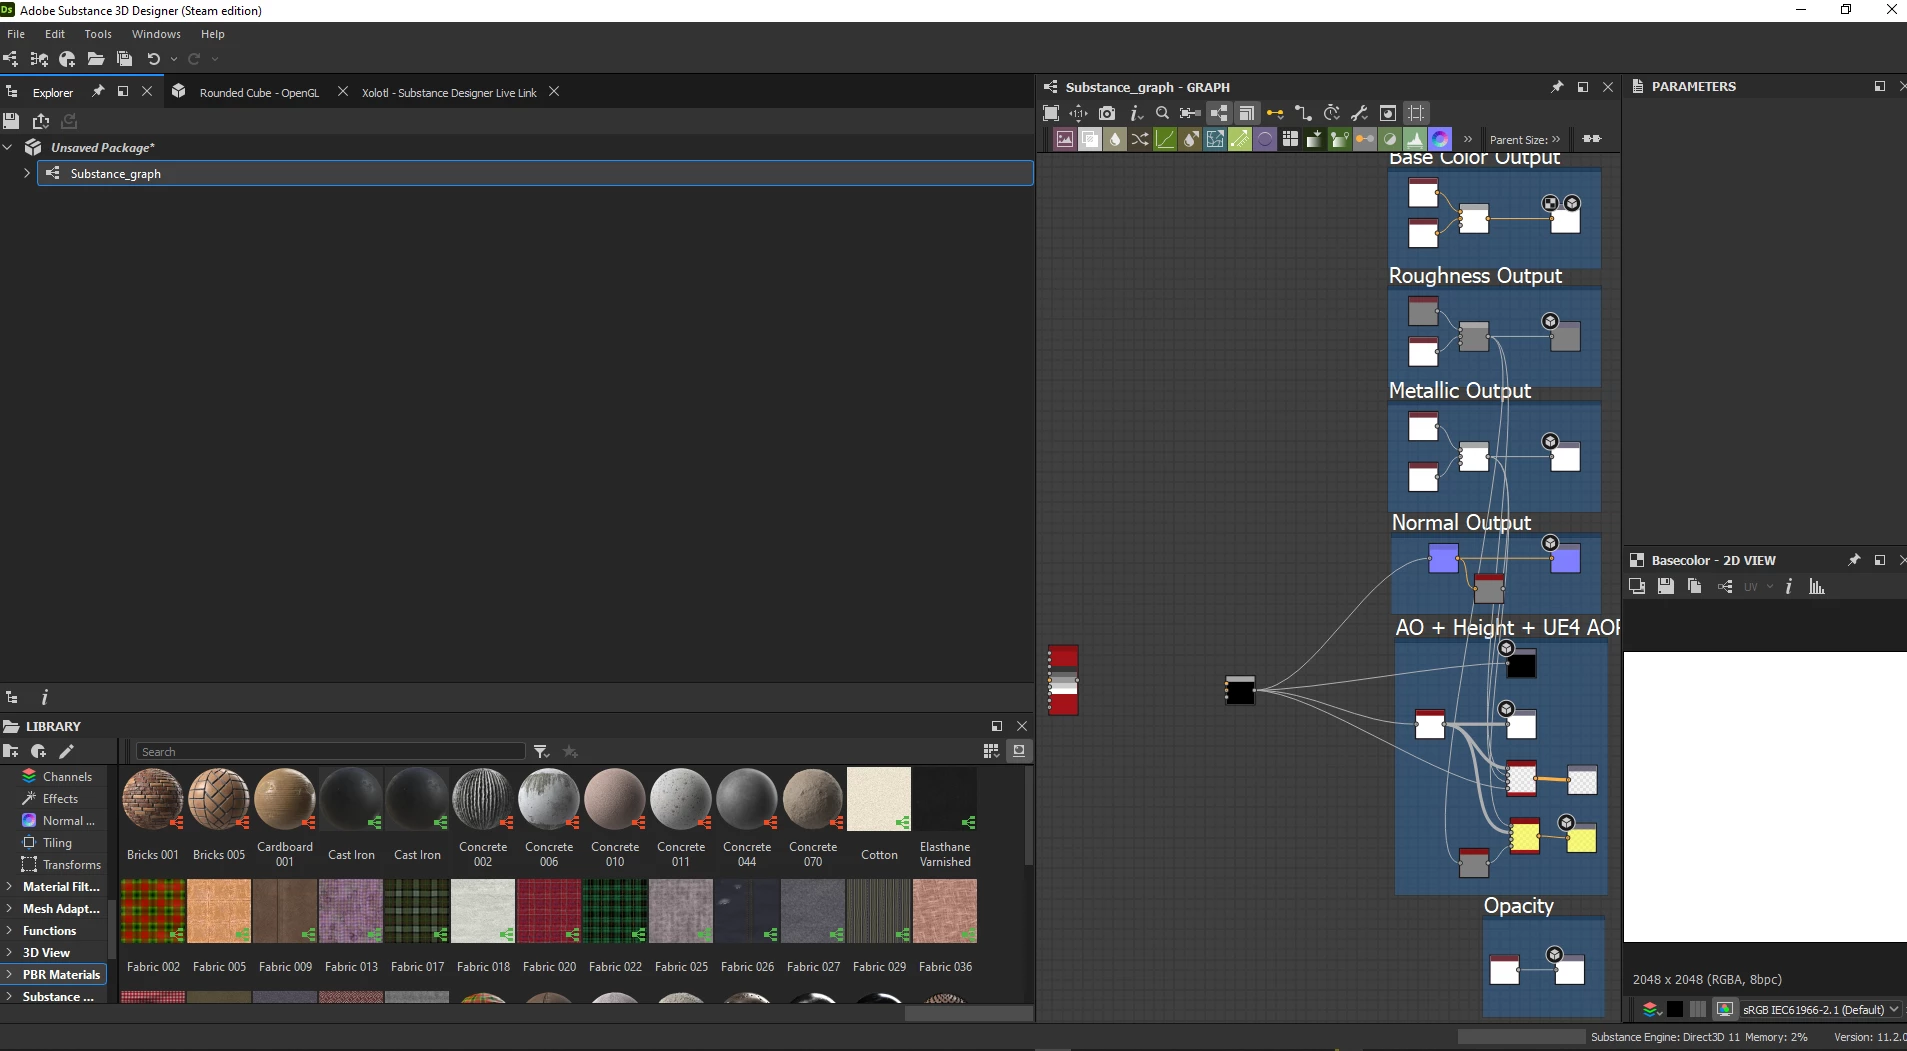Image resolution: width=1907 pixels, height=1051 pixels.
Task: Add a Curve node from graph toolbar
Action: tap(1165, 139)
